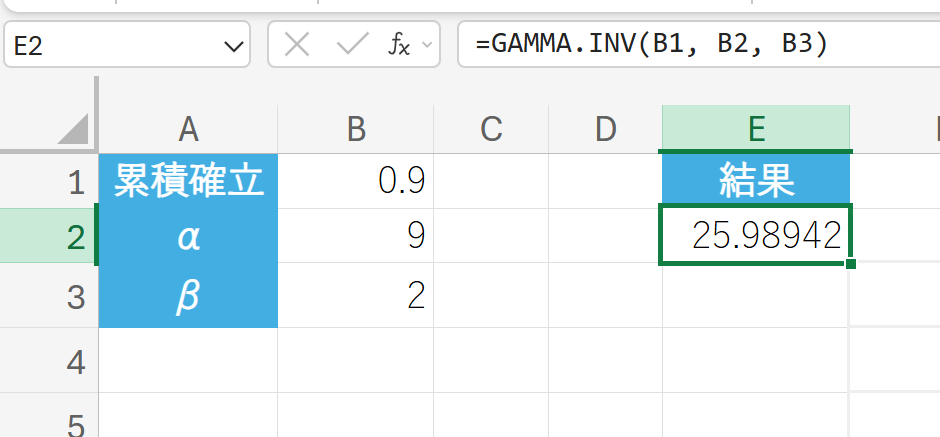Select column C header
The width and height of the screenshot is (940, 437).
(x=490, y=128)
